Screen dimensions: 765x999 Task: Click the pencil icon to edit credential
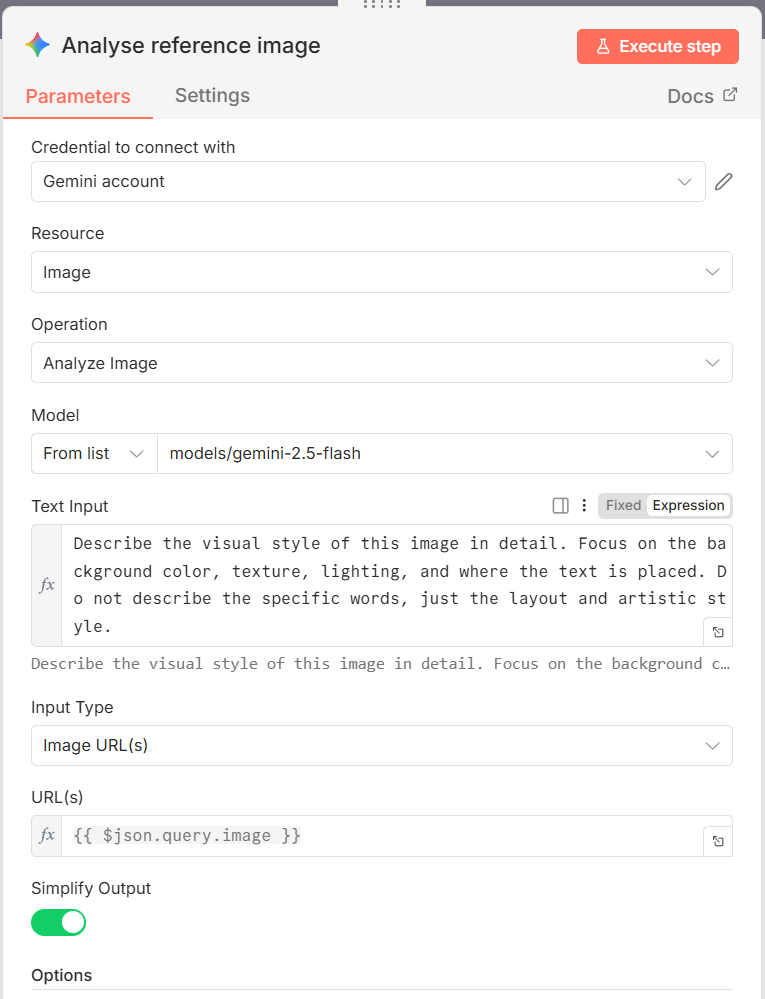pyautogui.click(x=724, y=182)
